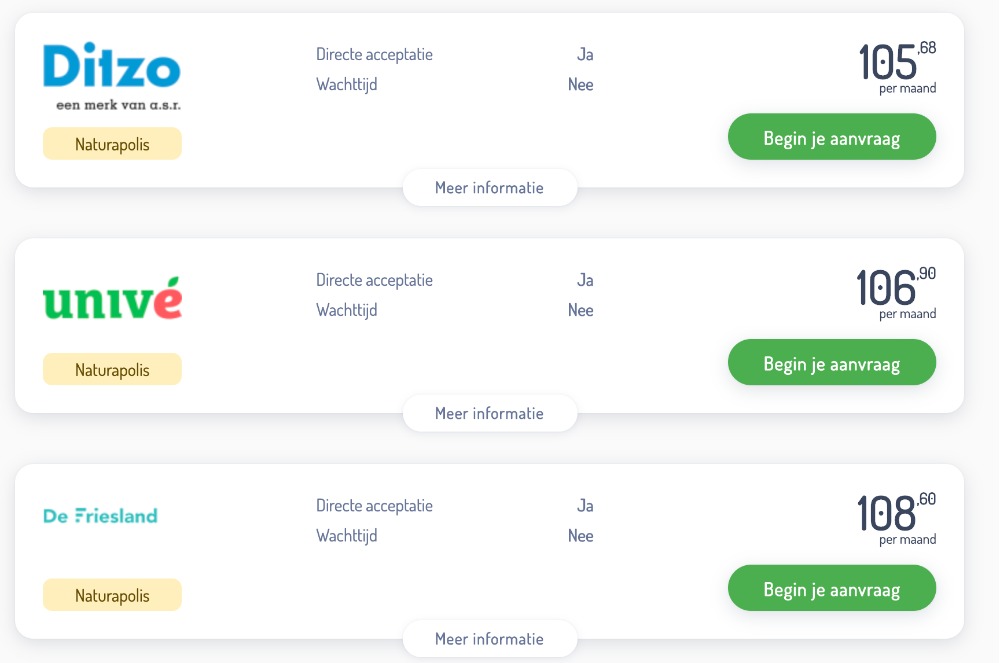Click Directe acceptatie Ja value on Univé card

pyautogui.click(x=585, y=280)
